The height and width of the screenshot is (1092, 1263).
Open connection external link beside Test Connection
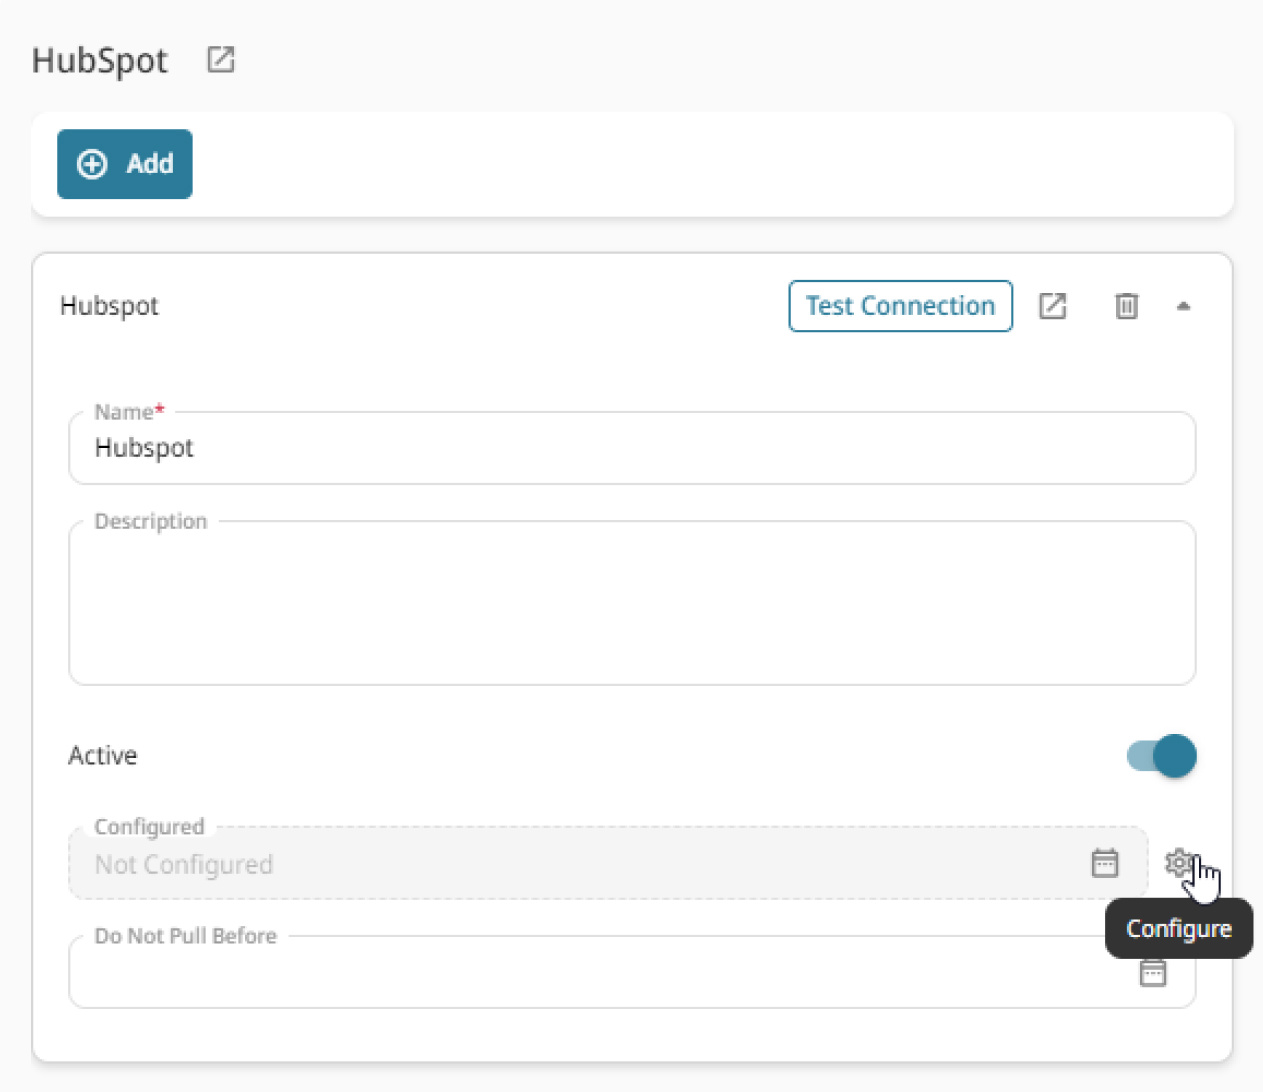pos(1052,306)
